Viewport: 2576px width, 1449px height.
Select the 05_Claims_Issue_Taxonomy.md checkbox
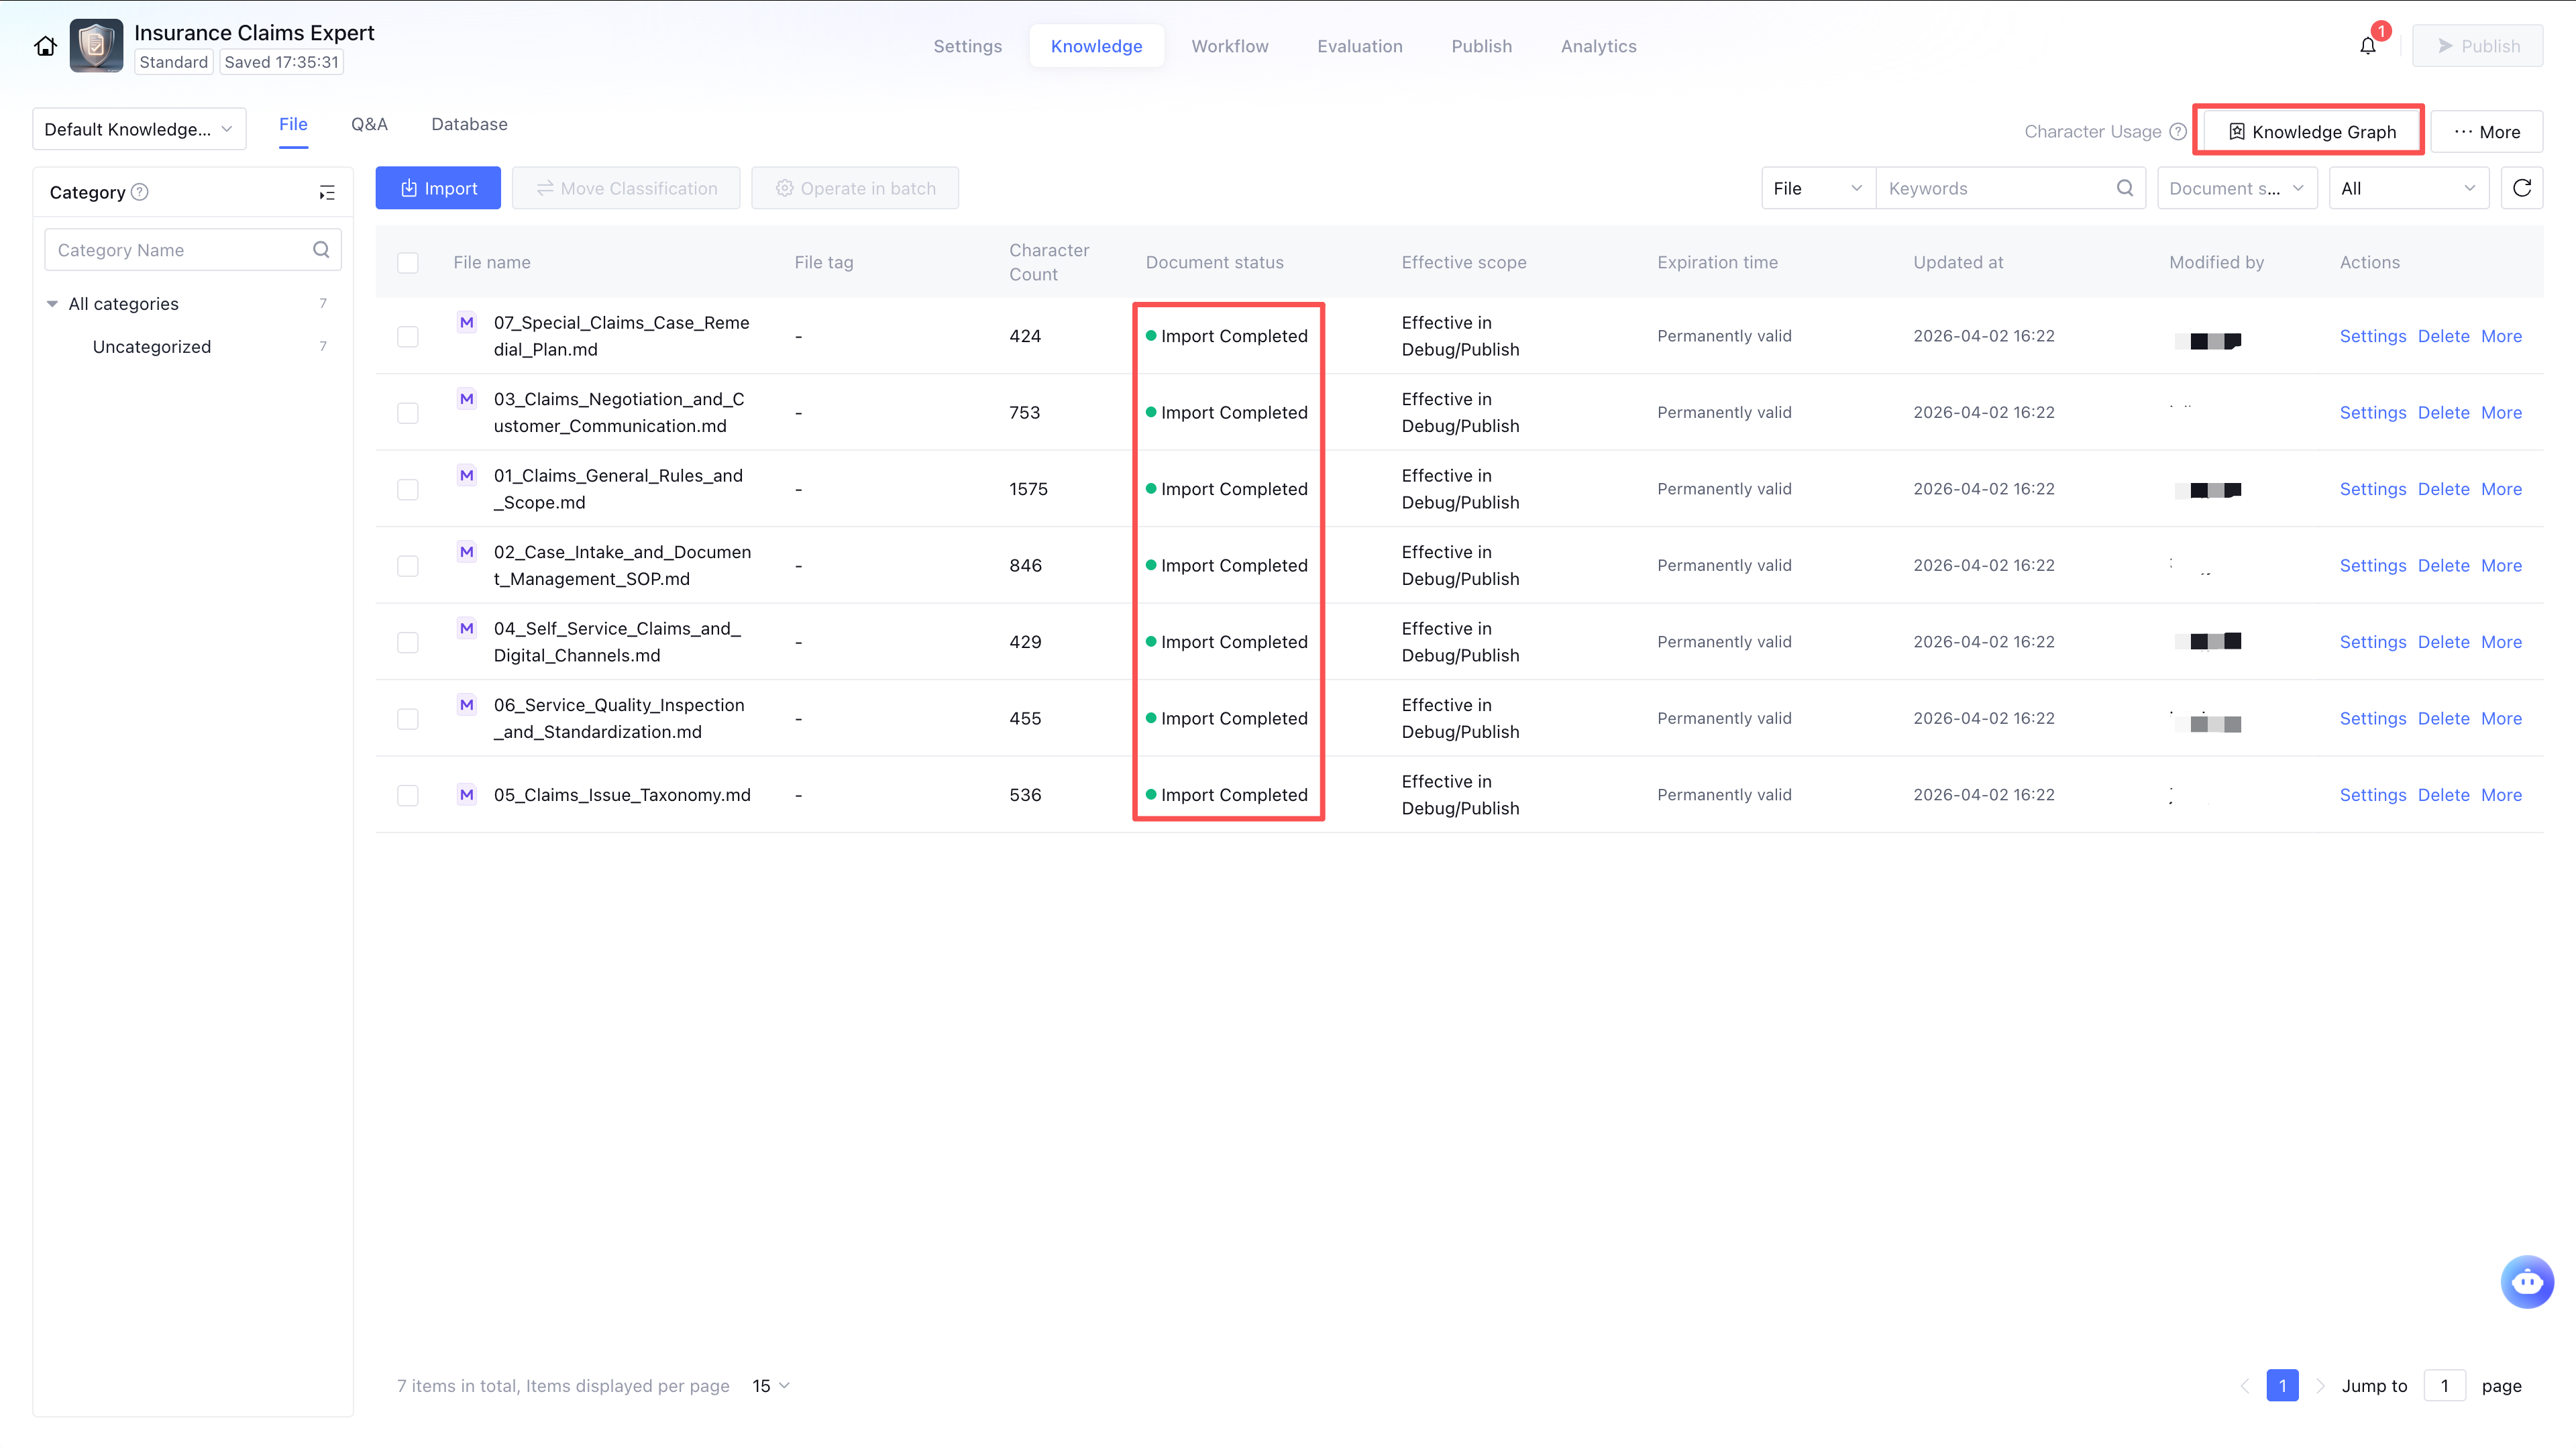(x=408, y=795)
